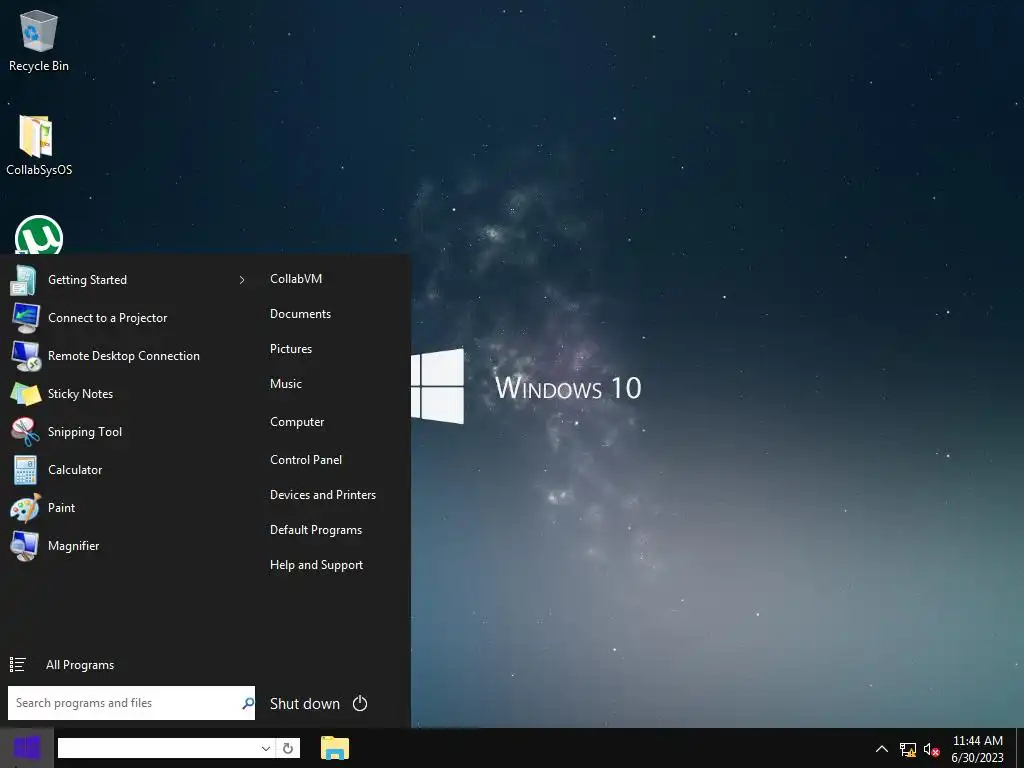Screen dimensions: 1024x768
Task: Open Computer from the Start menu
Action: click(297, 422)
